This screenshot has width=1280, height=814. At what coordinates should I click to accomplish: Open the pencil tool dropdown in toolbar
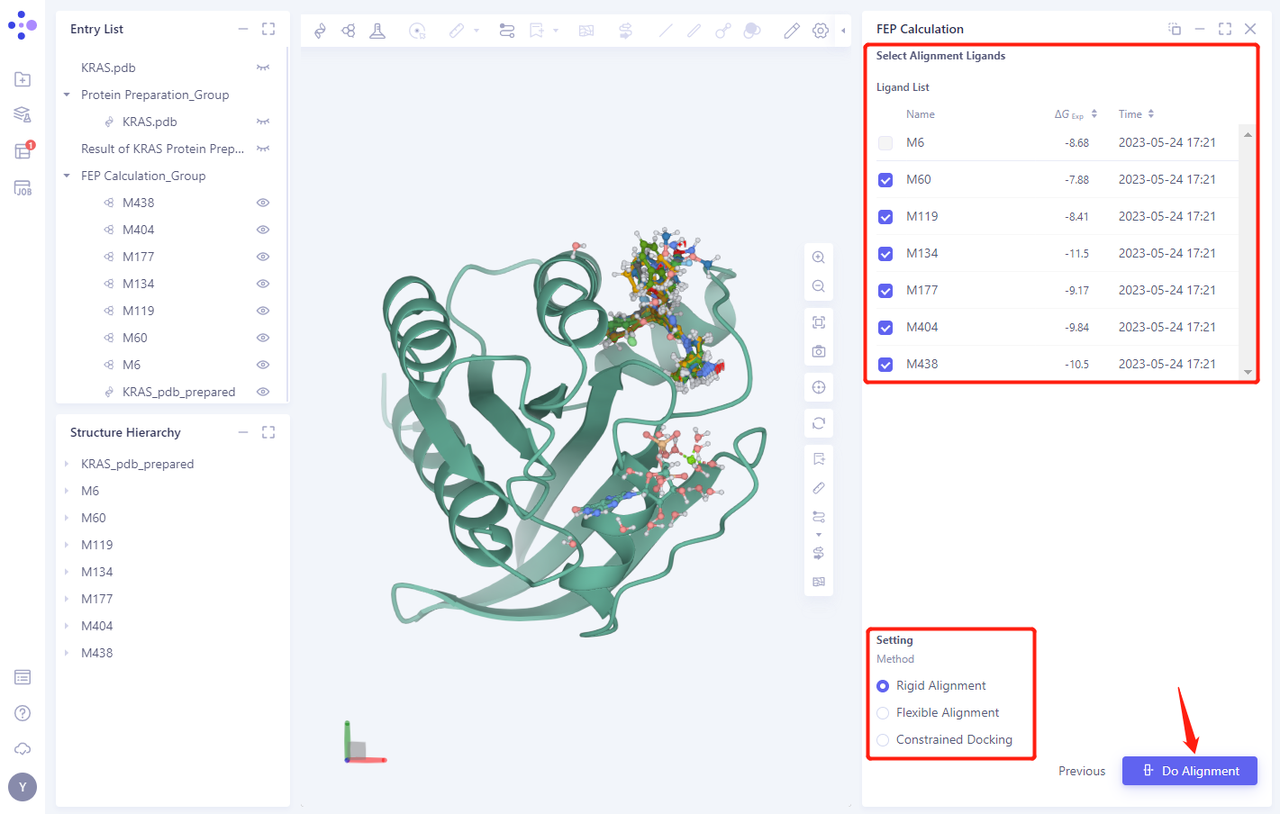pyautogui.click(x=476, y=31)
